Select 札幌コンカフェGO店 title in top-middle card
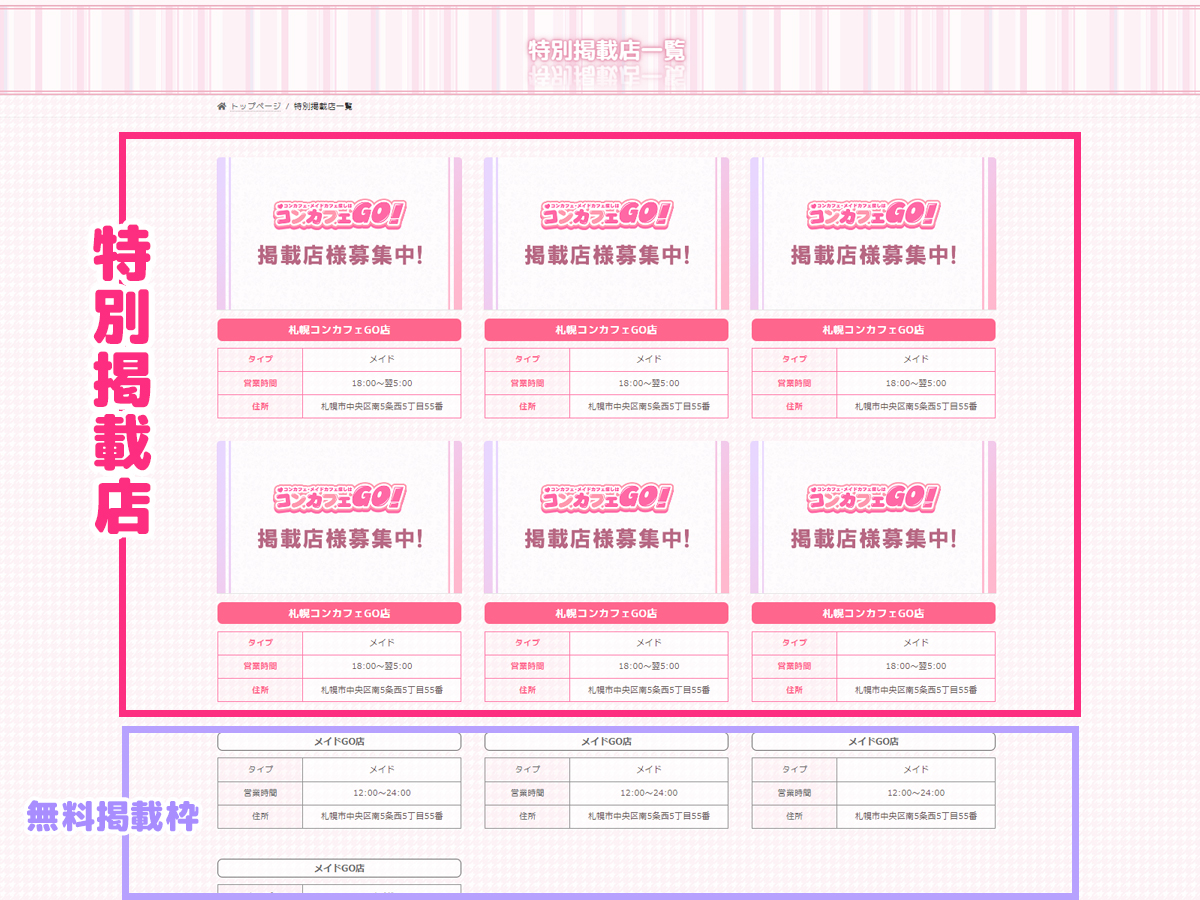The height and width of the screenshot is (900, 1200). coord(606,330)
